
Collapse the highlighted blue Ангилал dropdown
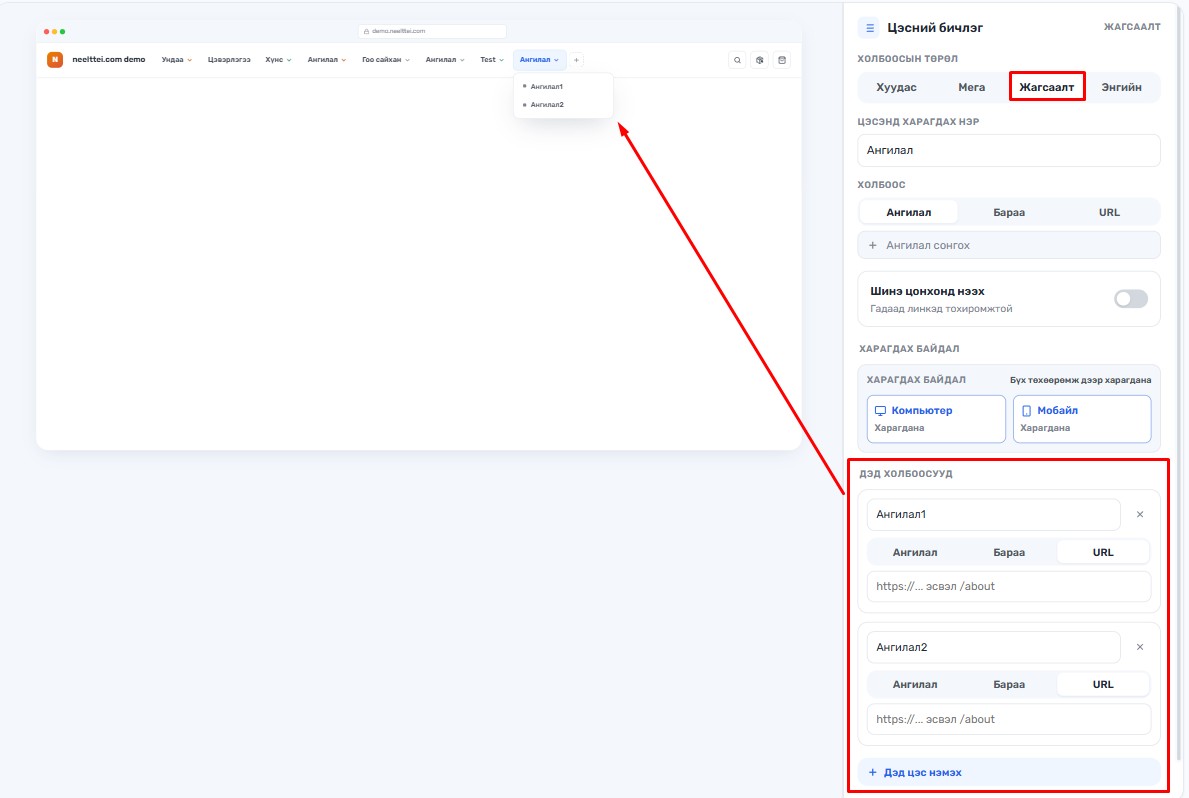539,60
